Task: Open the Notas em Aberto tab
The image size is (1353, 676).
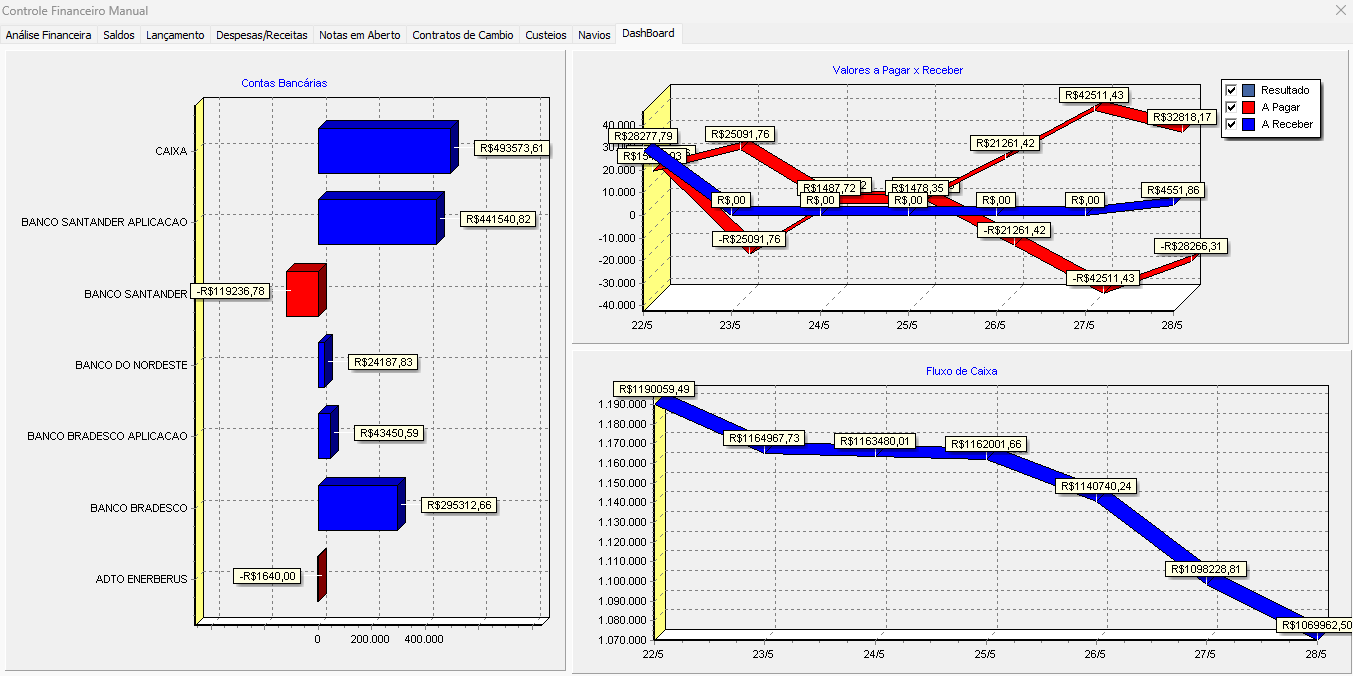Action: (x=360, y=35)
